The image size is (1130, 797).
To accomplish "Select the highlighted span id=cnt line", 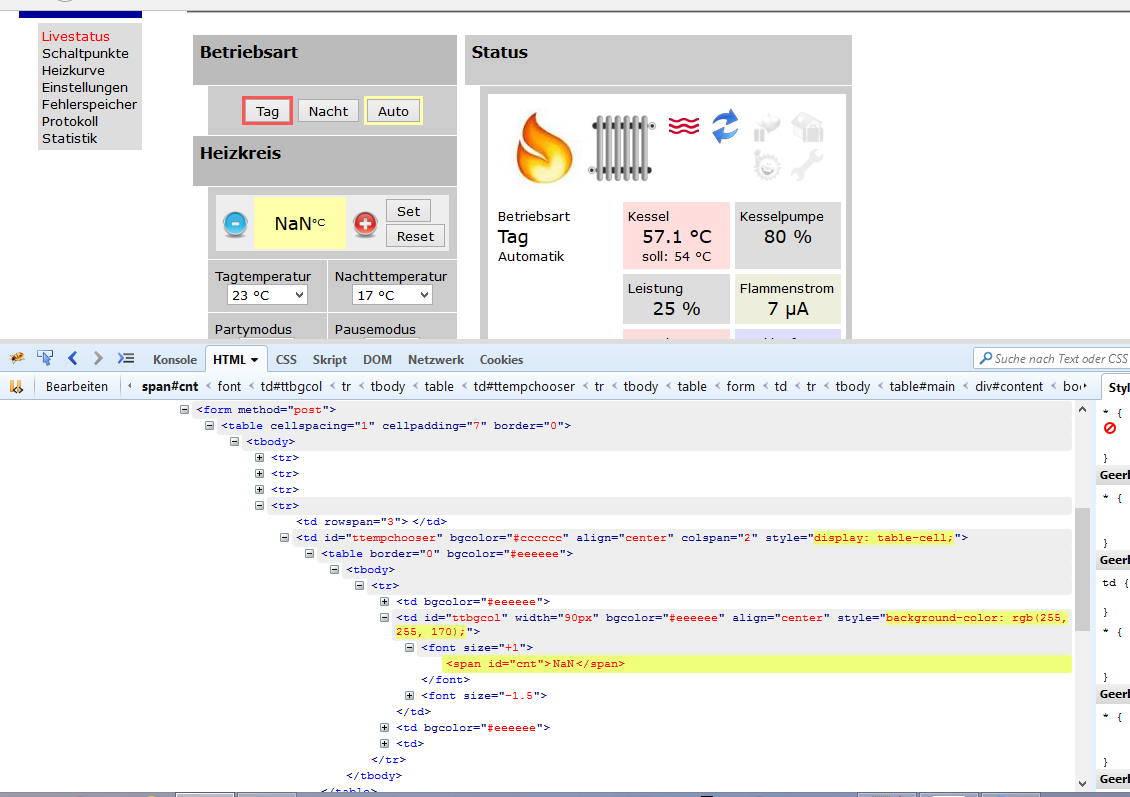I will pos(757,664).
